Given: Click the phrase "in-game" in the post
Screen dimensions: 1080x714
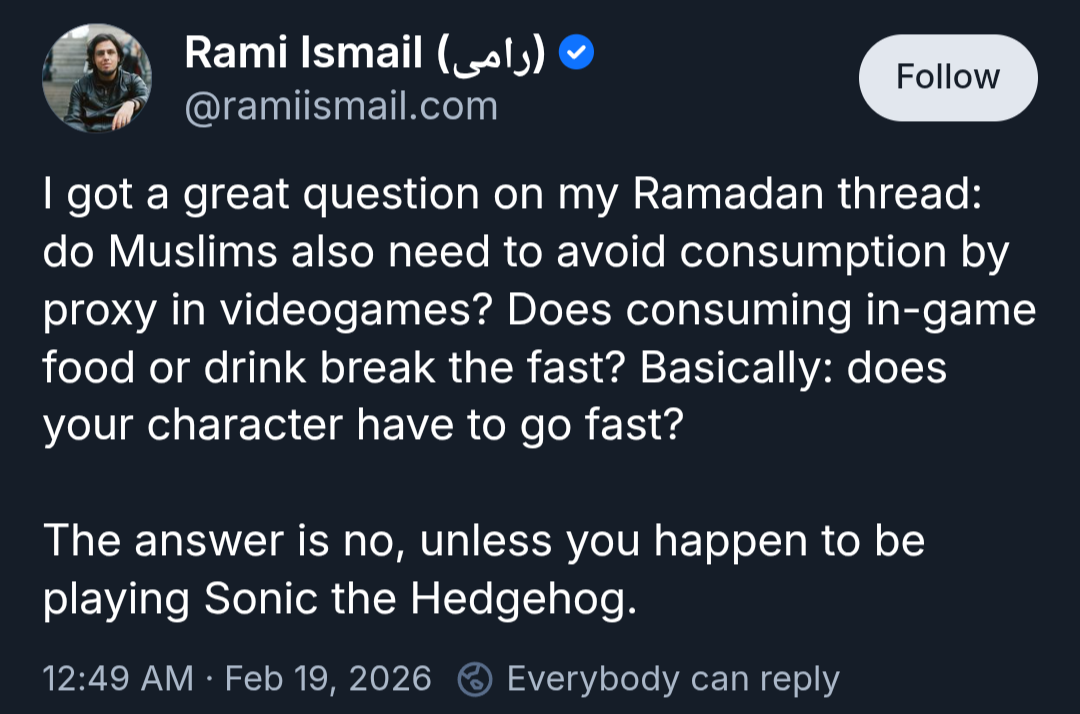Looking at the screenshot, I should coord(960,311).
